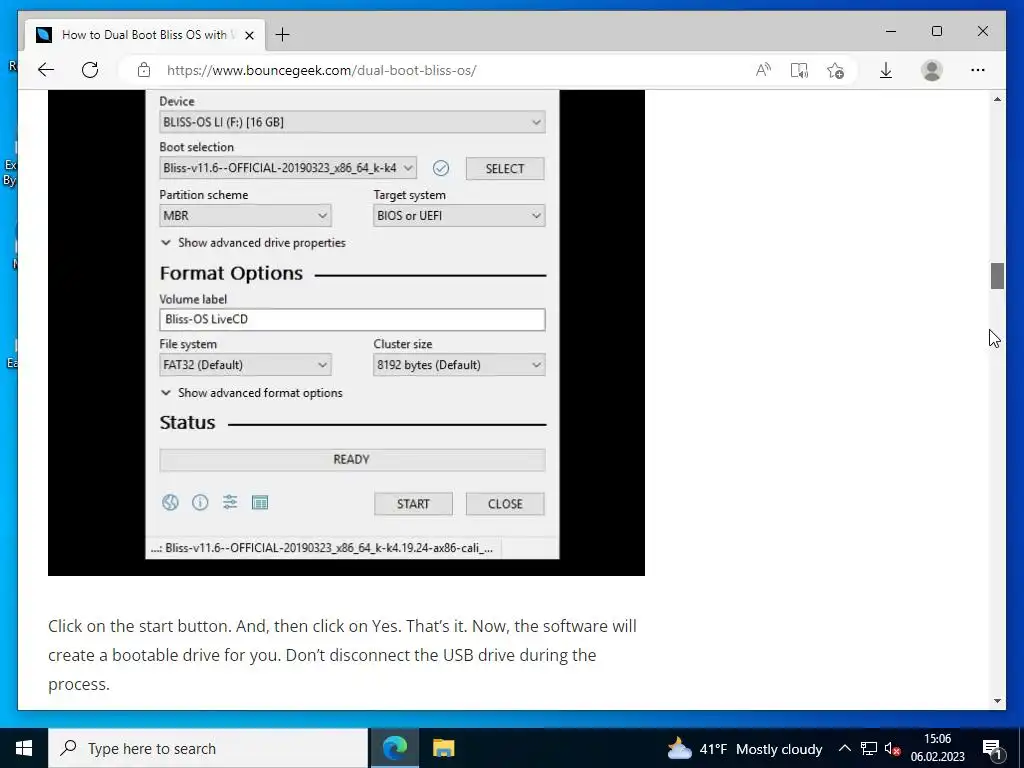Open the 8192 bytes cluster size dropdown
Viewport: 1024px width, 768px height.
pos(459,364)
